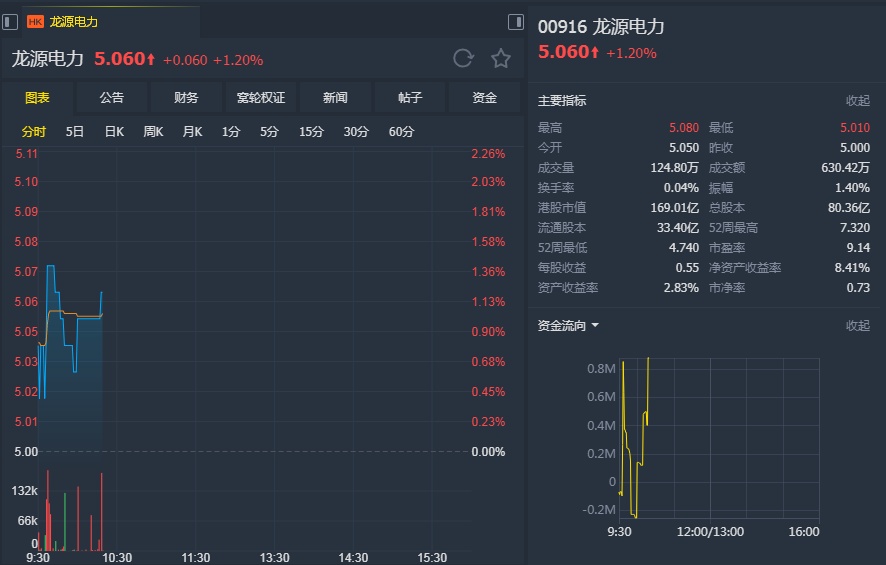Click the 00916 龙源电力 header

coord(601,27)
